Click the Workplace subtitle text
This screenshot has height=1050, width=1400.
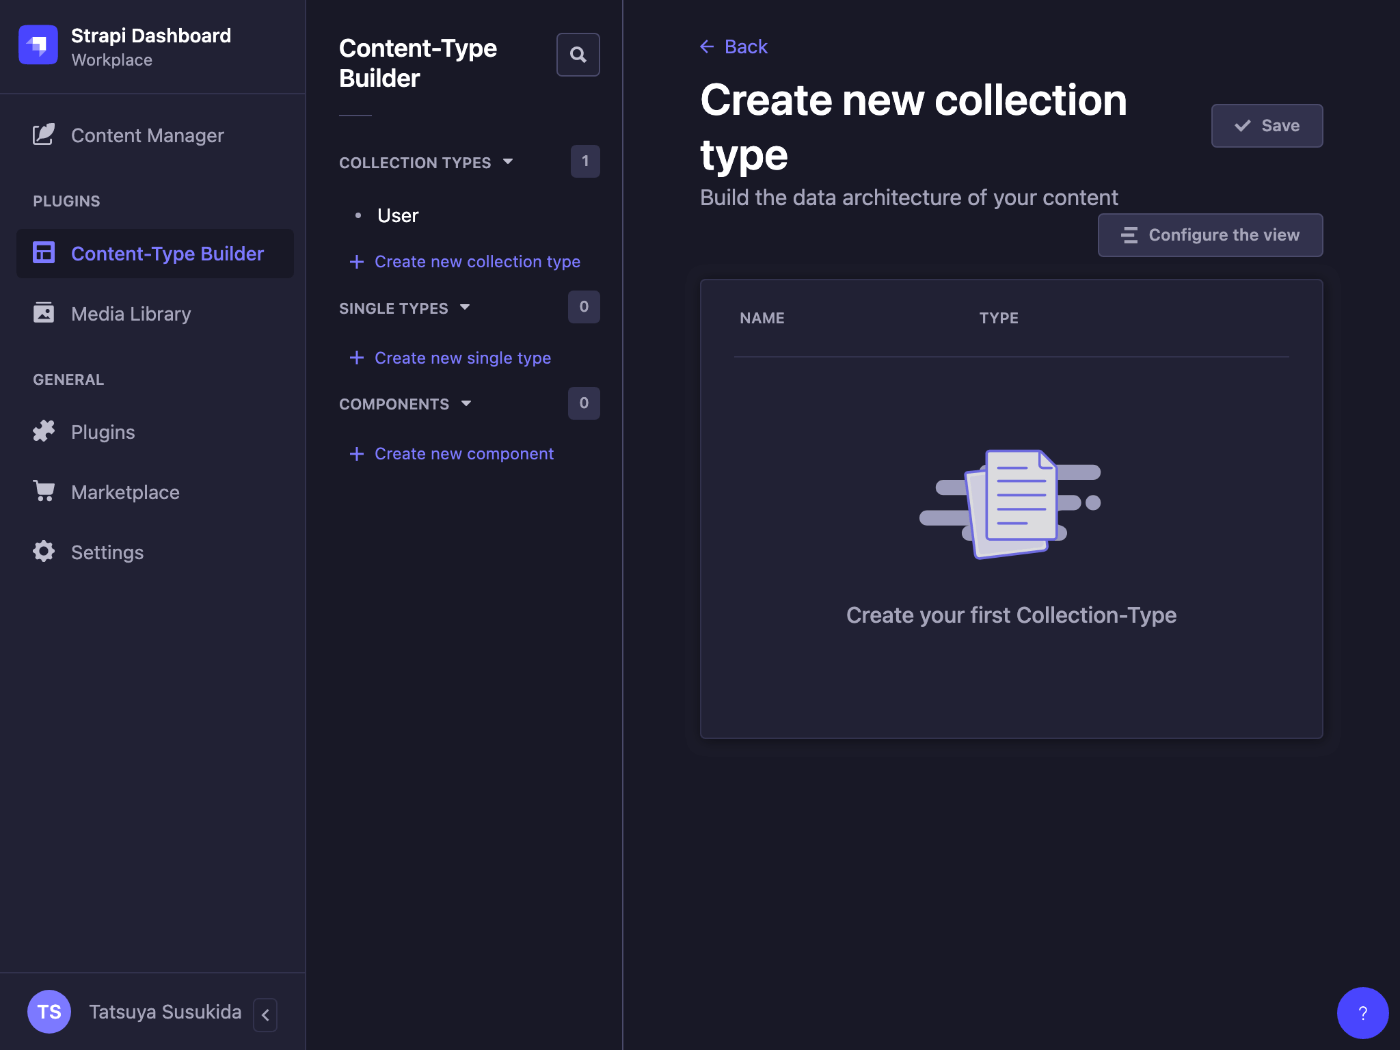pos(112,60)
